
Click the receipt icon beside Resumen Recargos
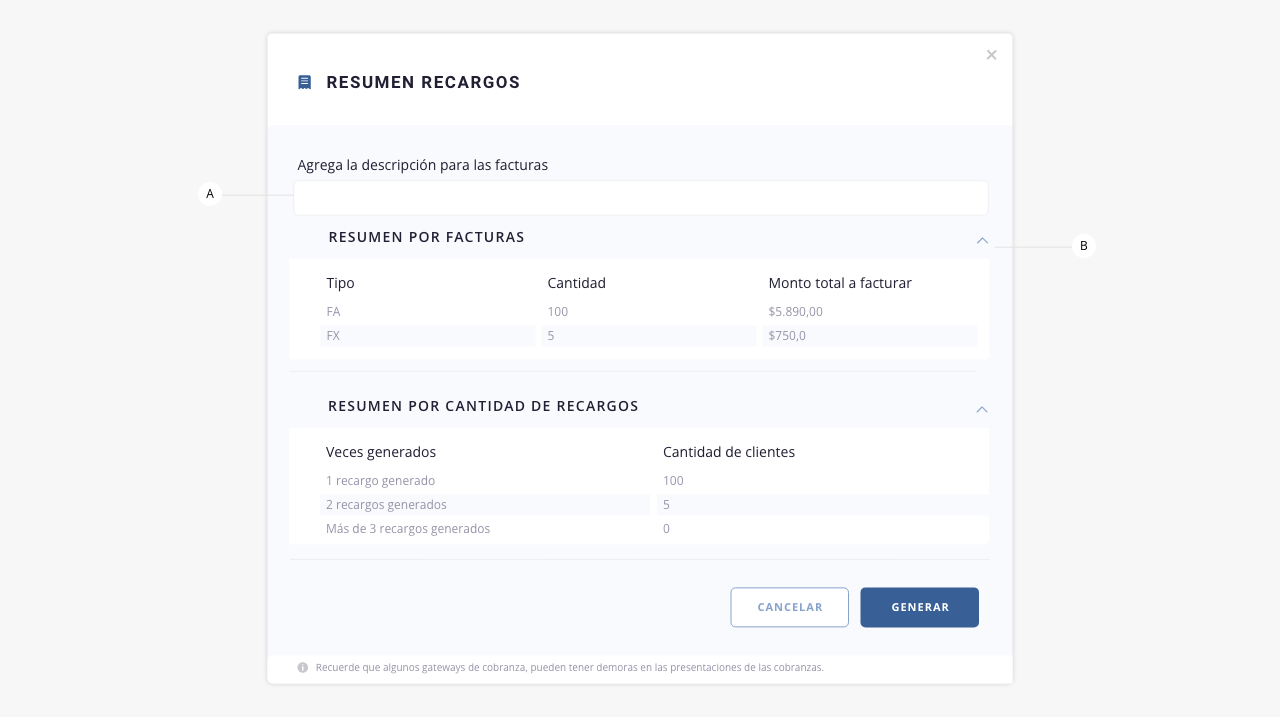click(x=305, y=82)
